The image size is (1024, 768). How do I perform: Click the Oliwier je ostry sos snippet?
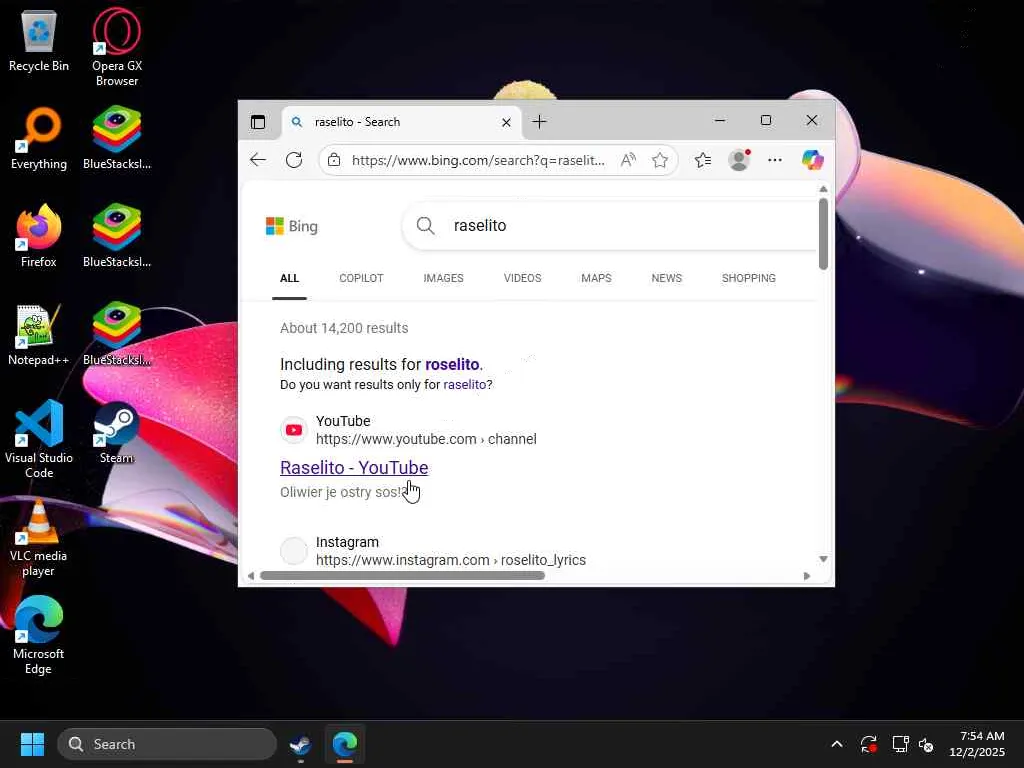[x=342, y=492]
